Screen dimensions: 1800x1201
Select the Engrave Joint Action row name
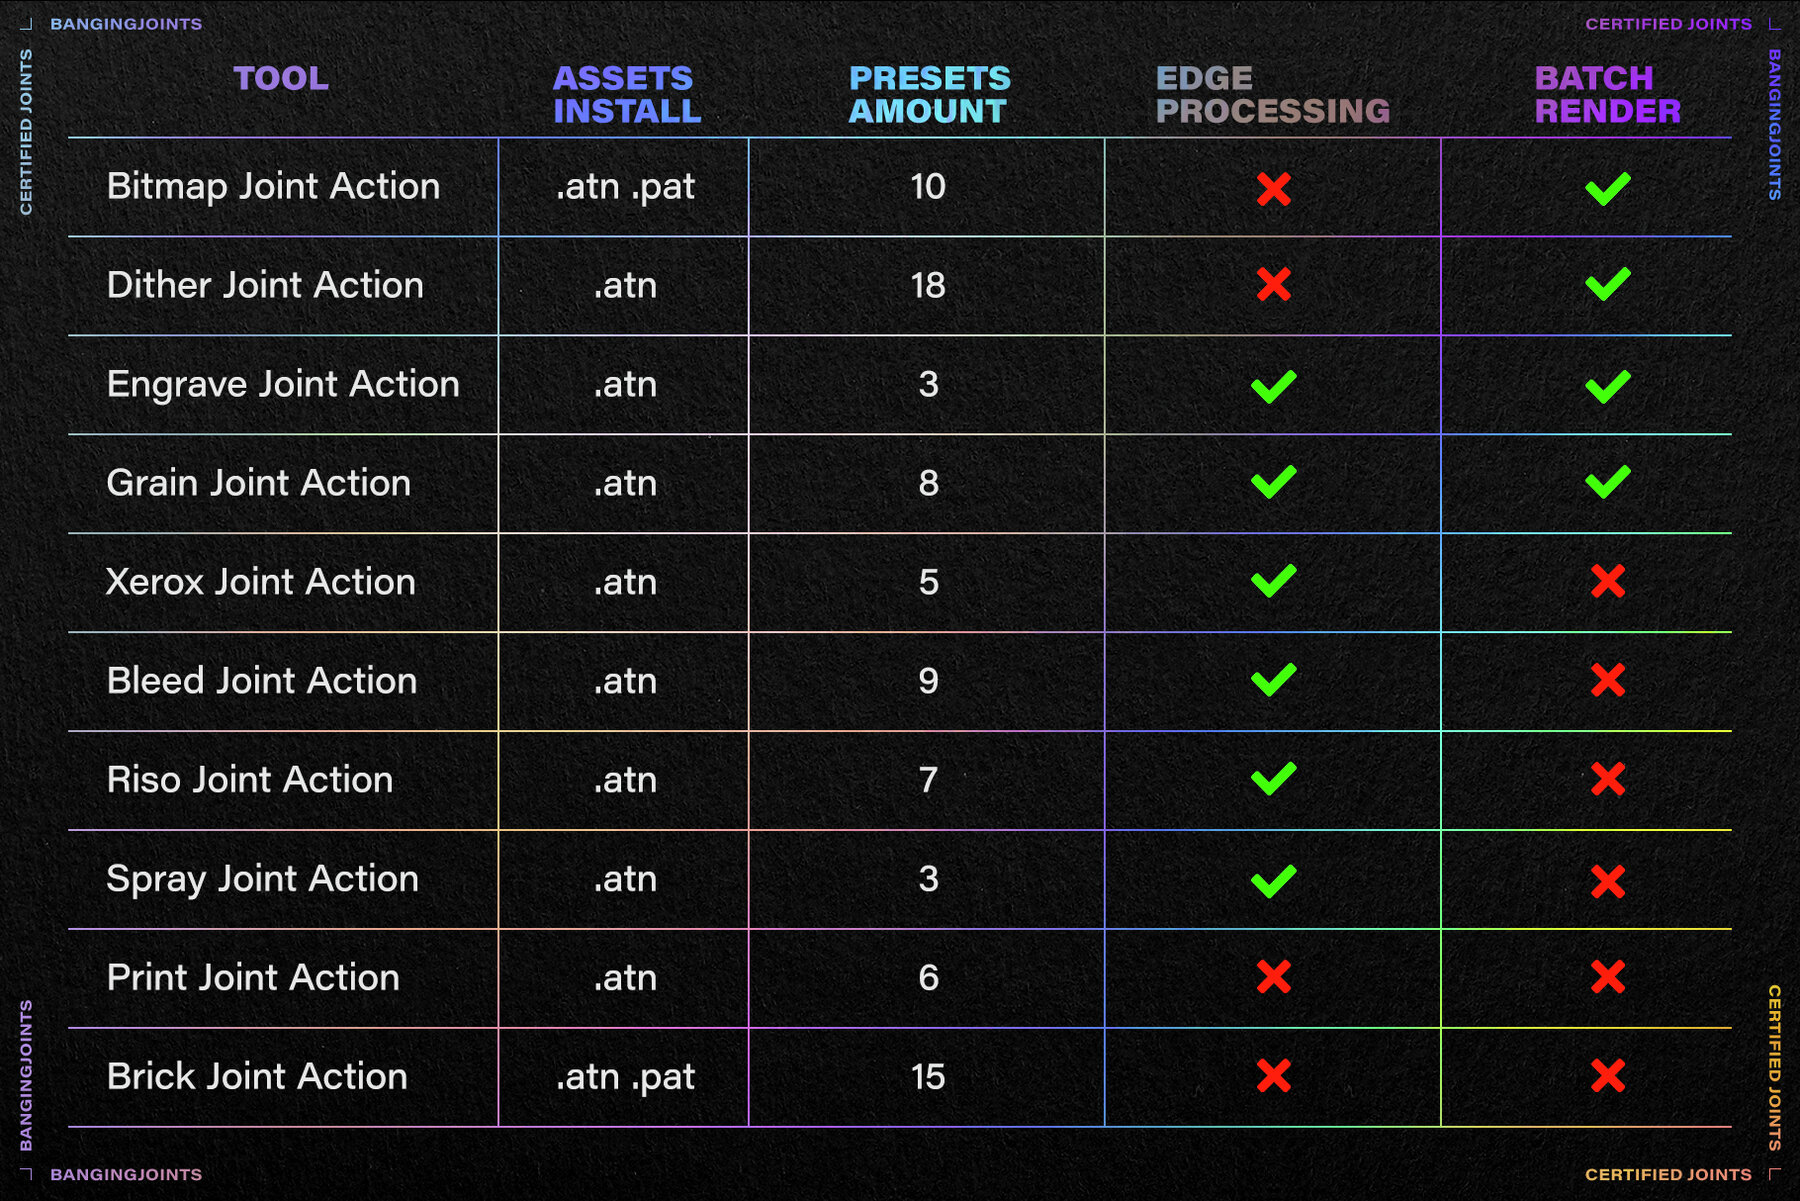point(283,384)
